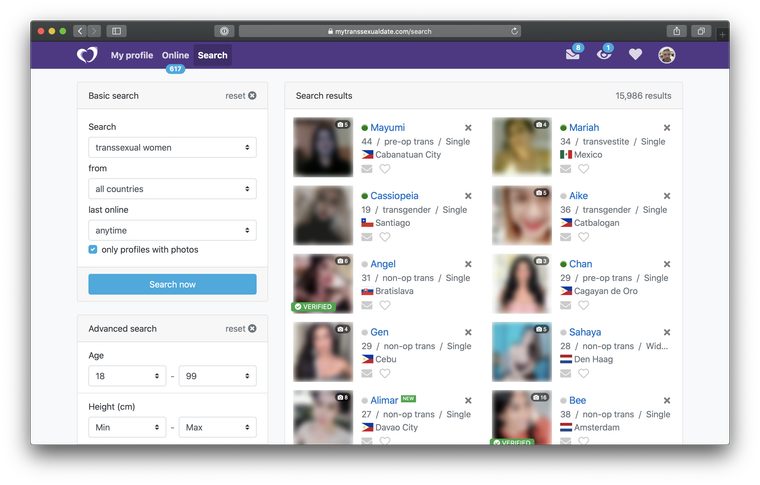Remove Aike from results with X
This screenshot has width=760, height=485.
click(x=667, y=196)
